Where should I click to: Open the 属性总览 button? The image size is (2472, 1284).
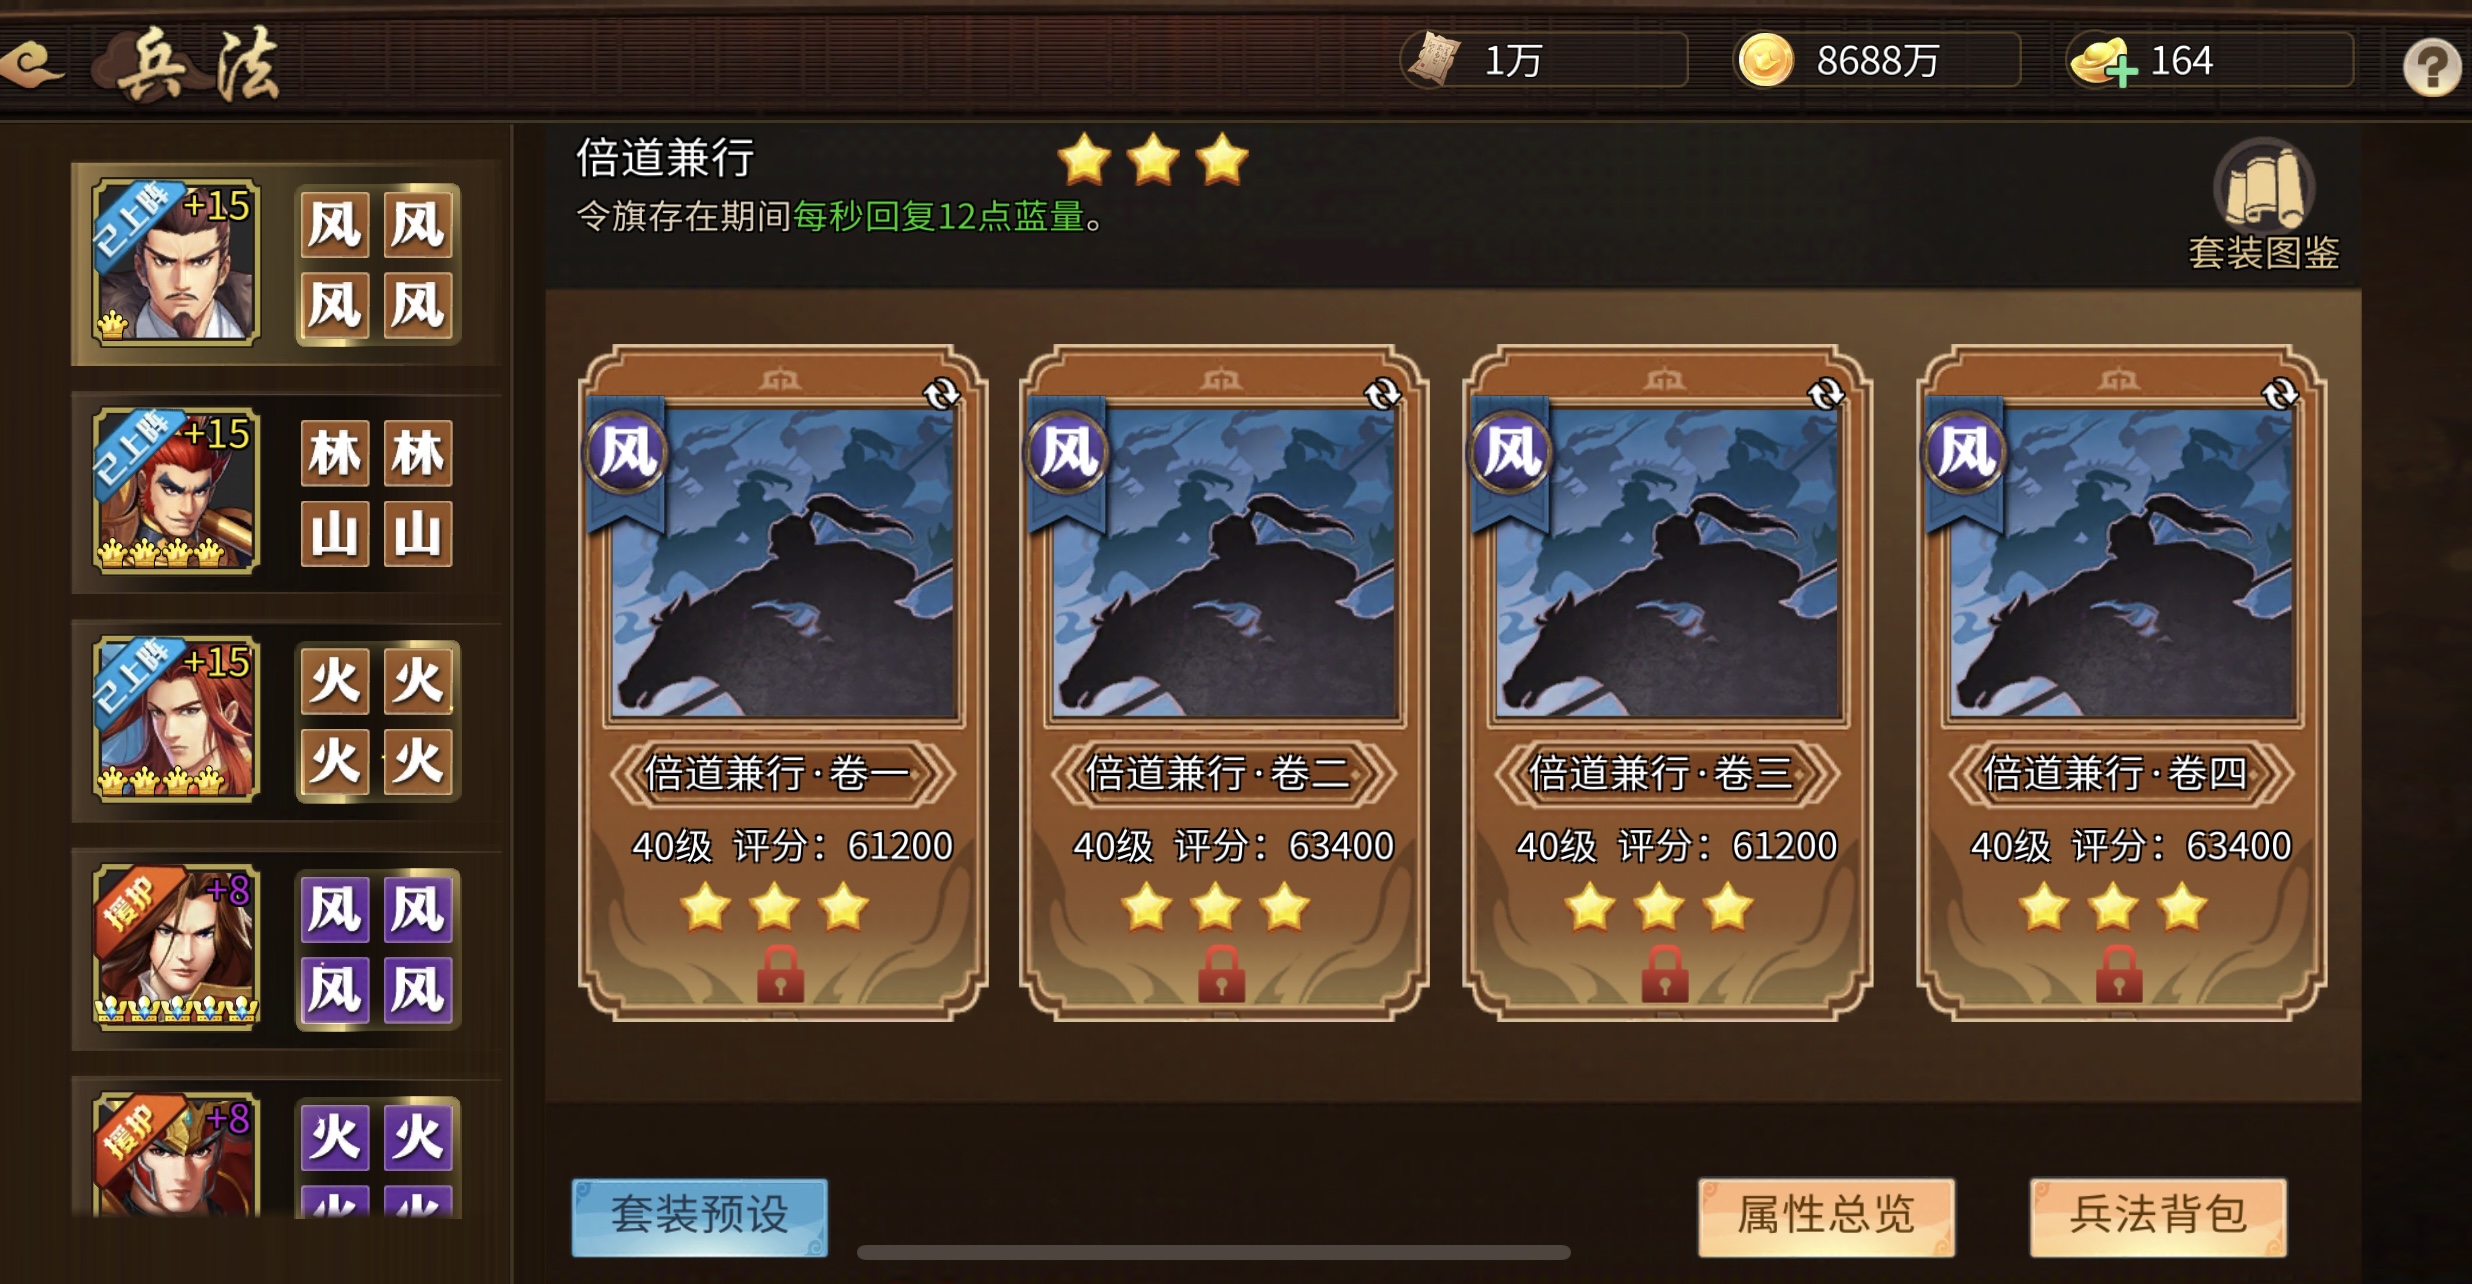pyautogui.click(x=1826, y=1216)
